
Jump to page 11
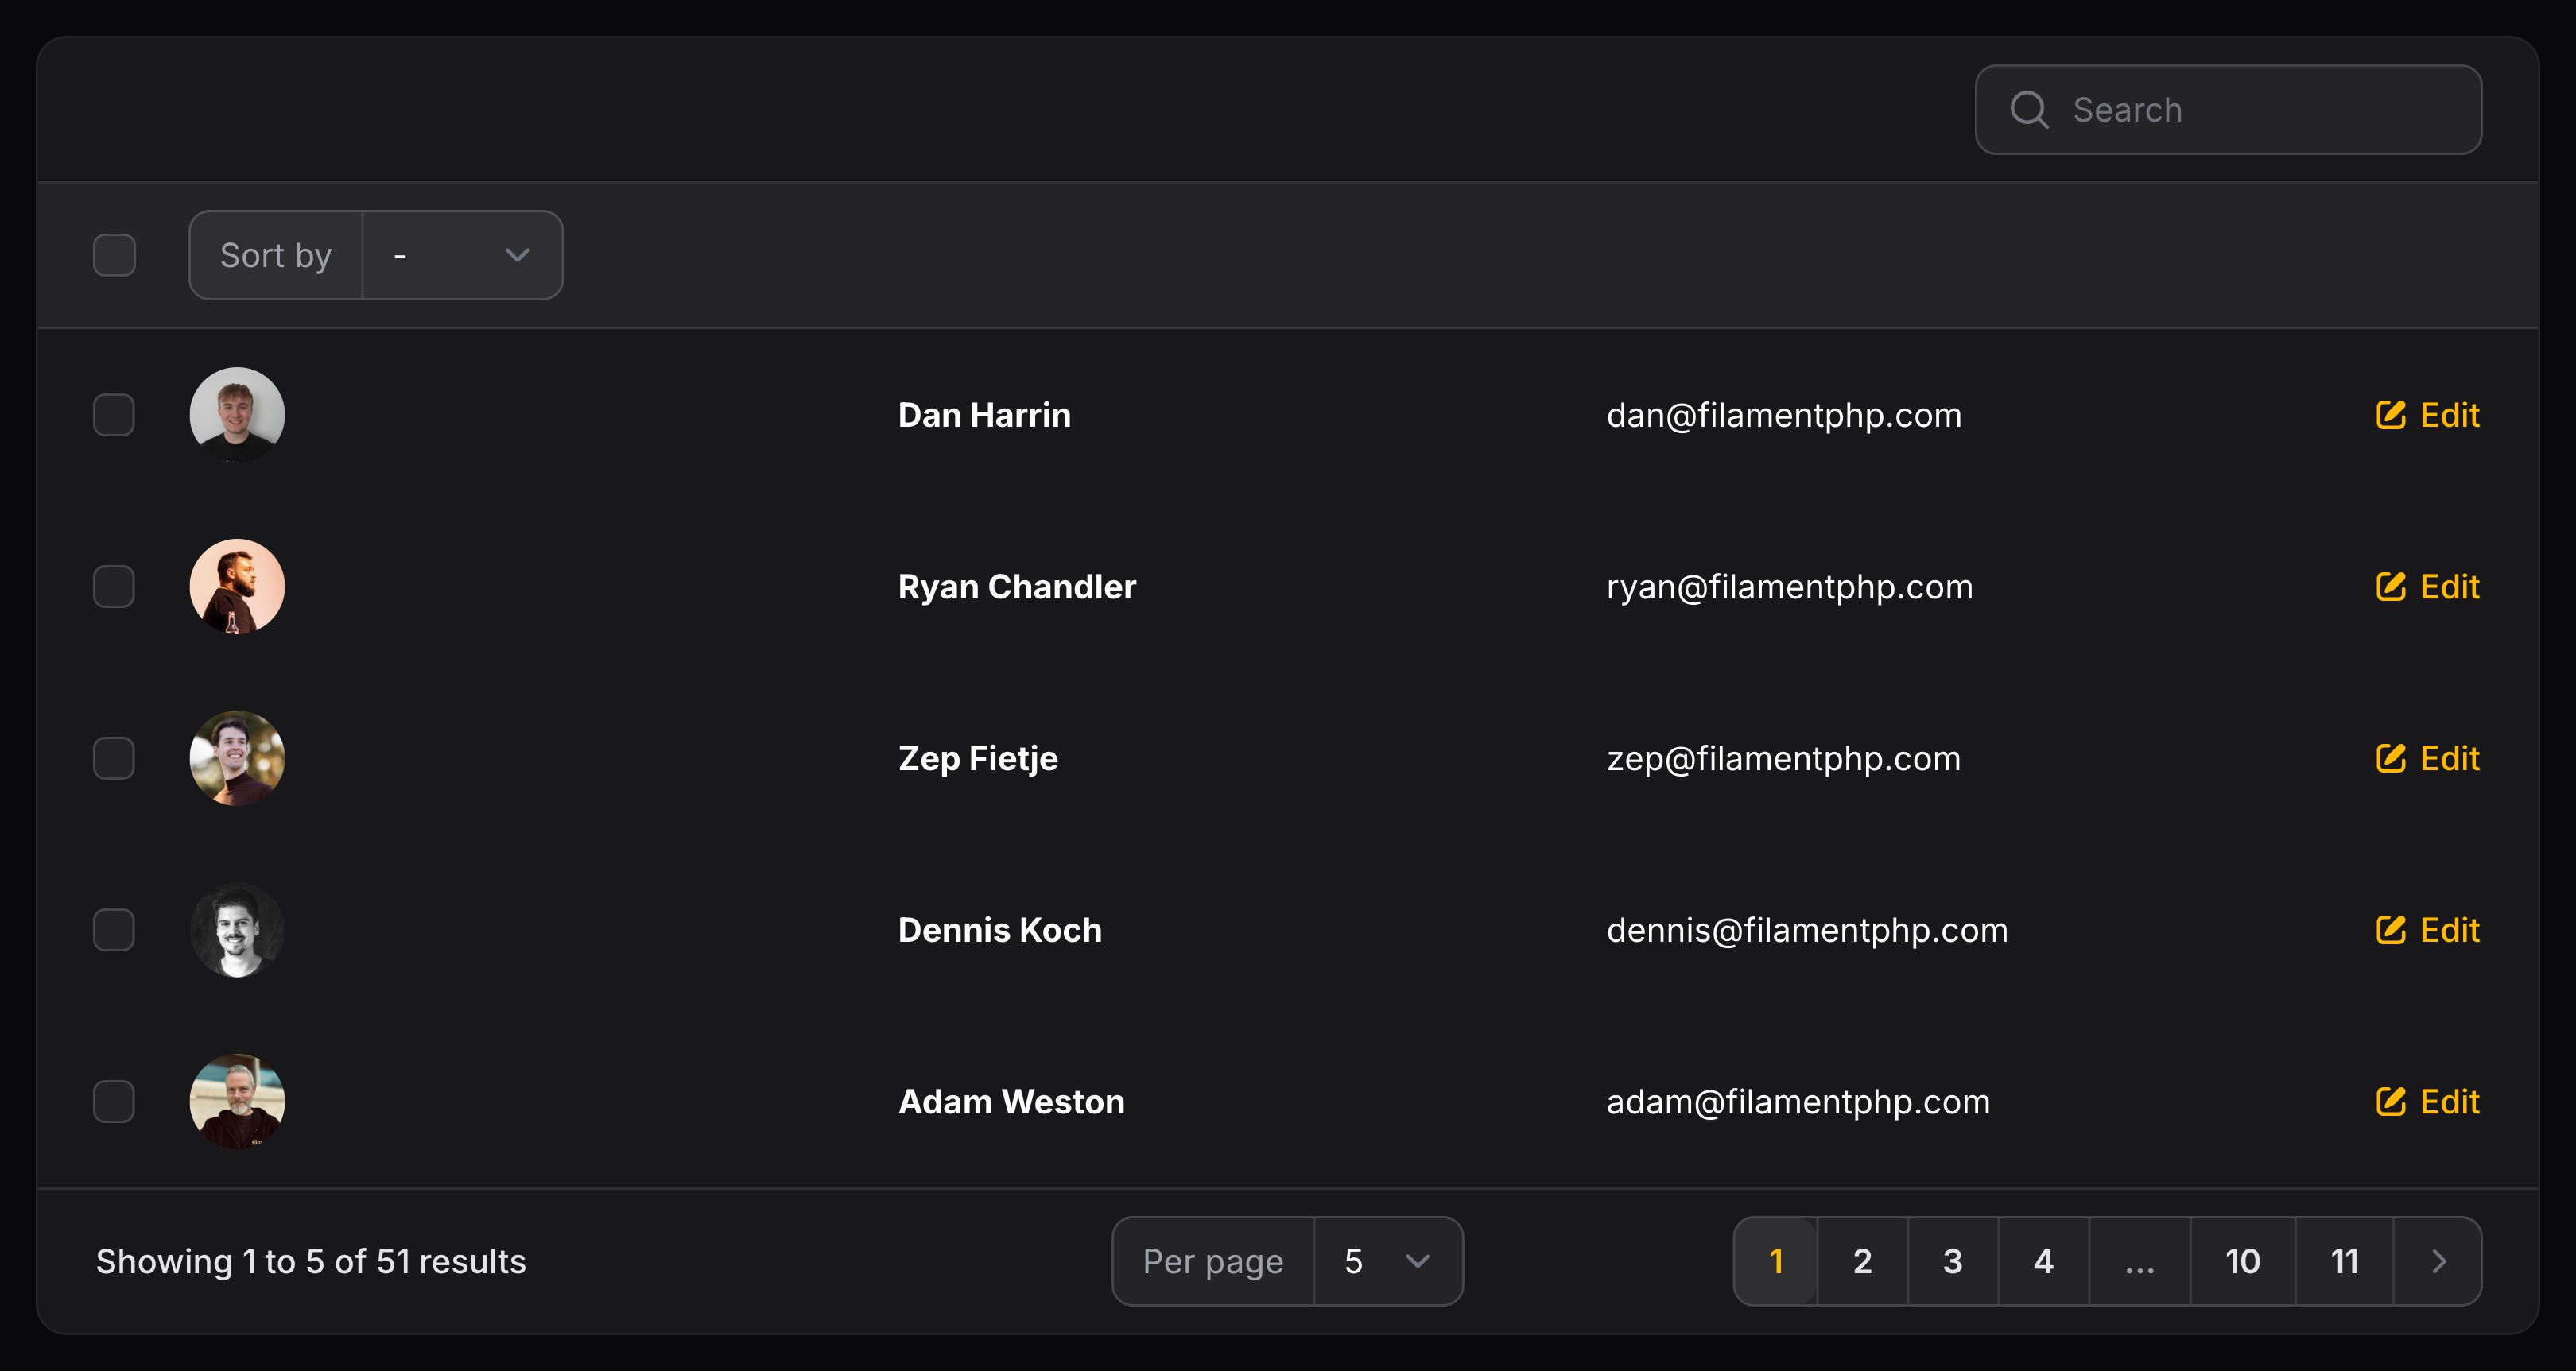click(2344, 1261)
